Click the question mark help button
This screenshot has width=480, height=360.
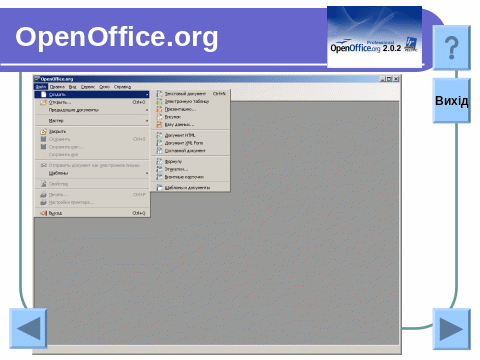click(x=452, y=48)
